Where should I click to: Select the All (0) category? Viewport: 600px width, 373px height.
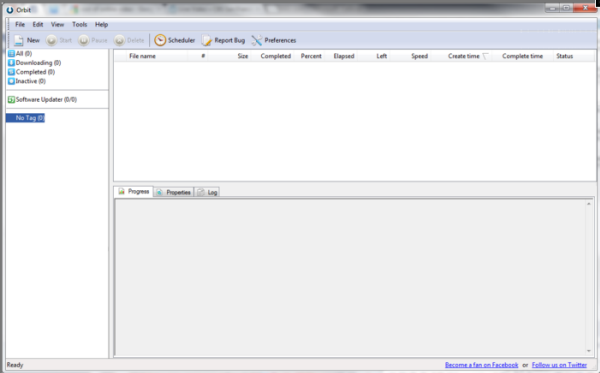click(x=20, y=54)
